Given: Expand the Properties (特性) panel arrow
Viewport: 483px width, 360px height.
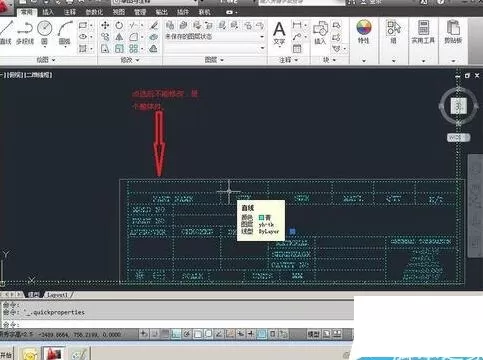Looking at the screenshot, I should point(364,61).
